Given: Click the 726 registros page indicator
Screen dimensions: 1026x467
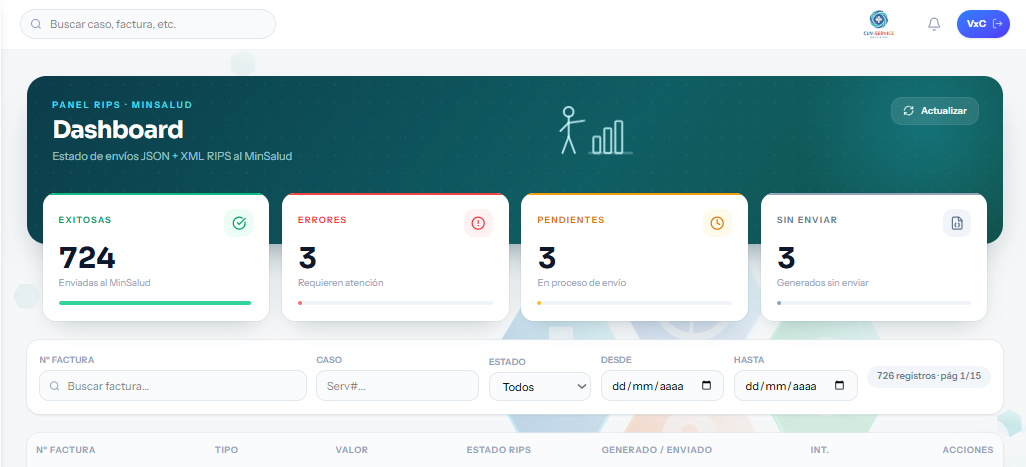Looking at the screenshot, I should [x=929, y=377].
